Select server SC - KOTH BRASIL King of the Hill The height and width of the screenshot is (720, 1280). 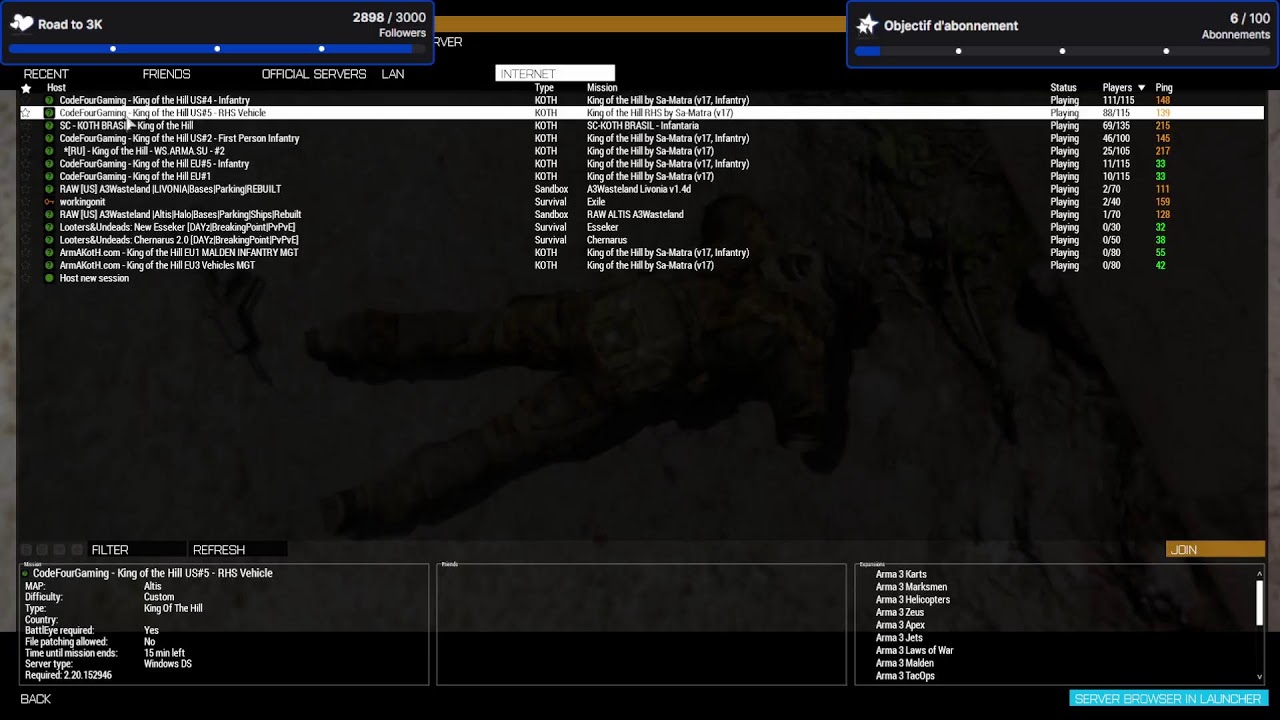[640, 126]
